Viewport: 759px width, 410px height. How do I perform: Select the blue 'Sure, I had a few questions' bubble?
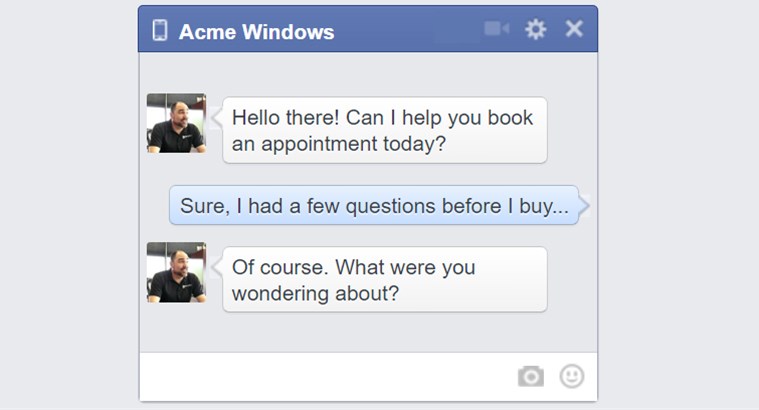click(x=373, y=206)
